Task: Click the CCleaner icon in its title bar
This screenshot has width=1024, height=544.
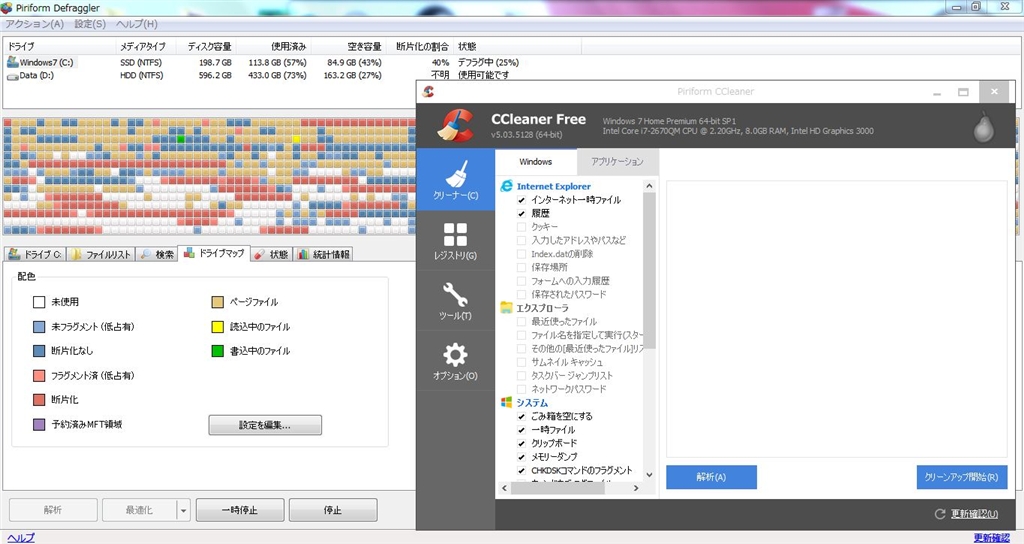Action: [x=428, y=91]
